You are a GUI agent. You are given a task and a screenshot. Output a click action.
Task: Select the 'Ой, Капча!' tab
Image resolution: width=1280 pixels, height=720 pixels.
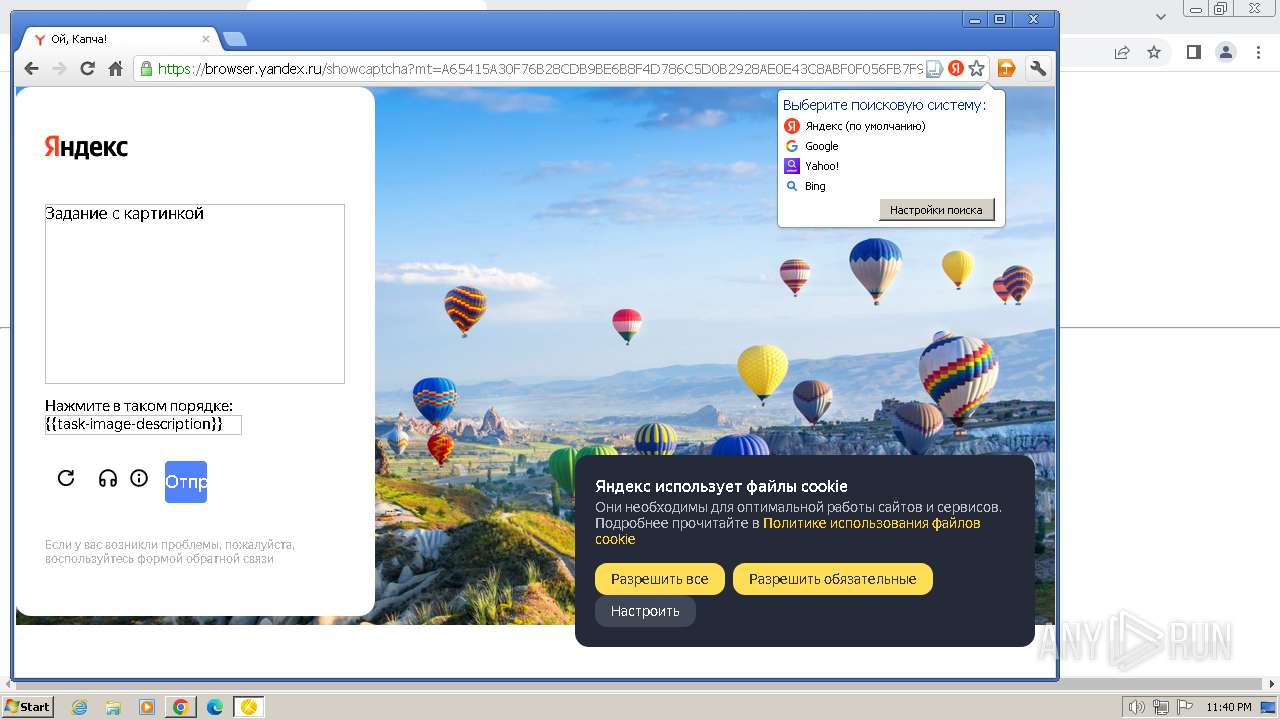pyautogui.click(x=120, y=39)
